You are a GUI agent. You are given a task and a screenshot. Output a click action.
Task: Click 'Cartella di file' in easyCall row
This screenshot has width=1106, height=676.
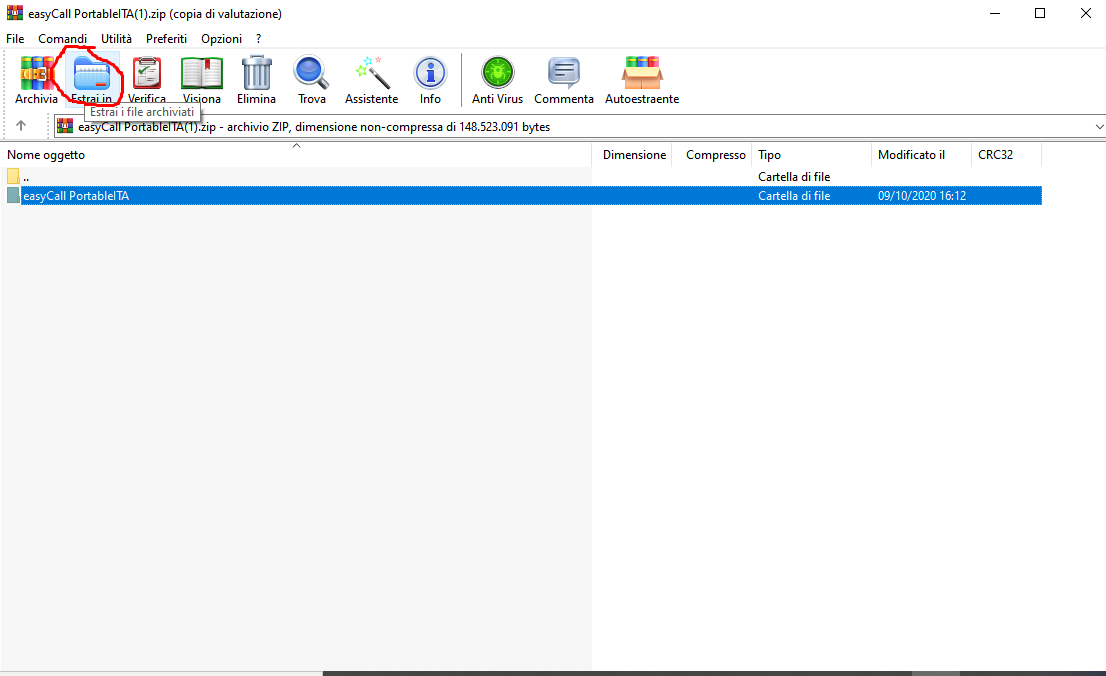coord(794,196)
